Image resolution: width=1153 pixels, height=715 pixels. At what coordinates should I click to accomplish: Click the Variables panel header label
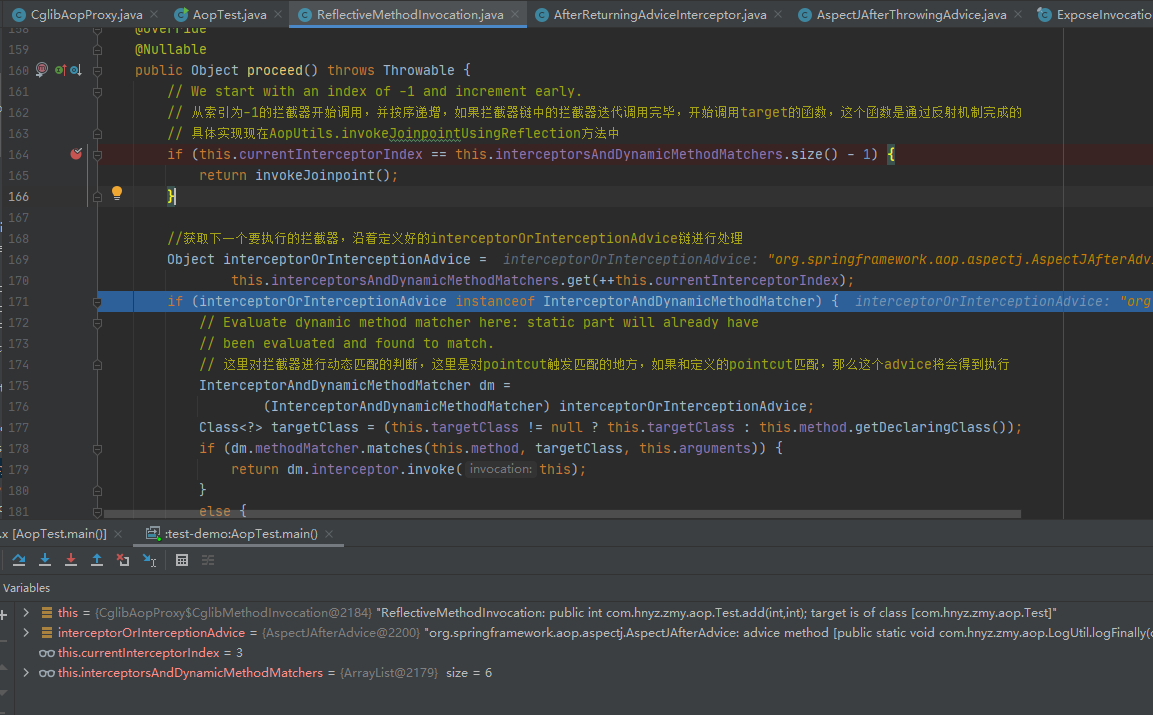pyautogui.click(x=26, y=588)
